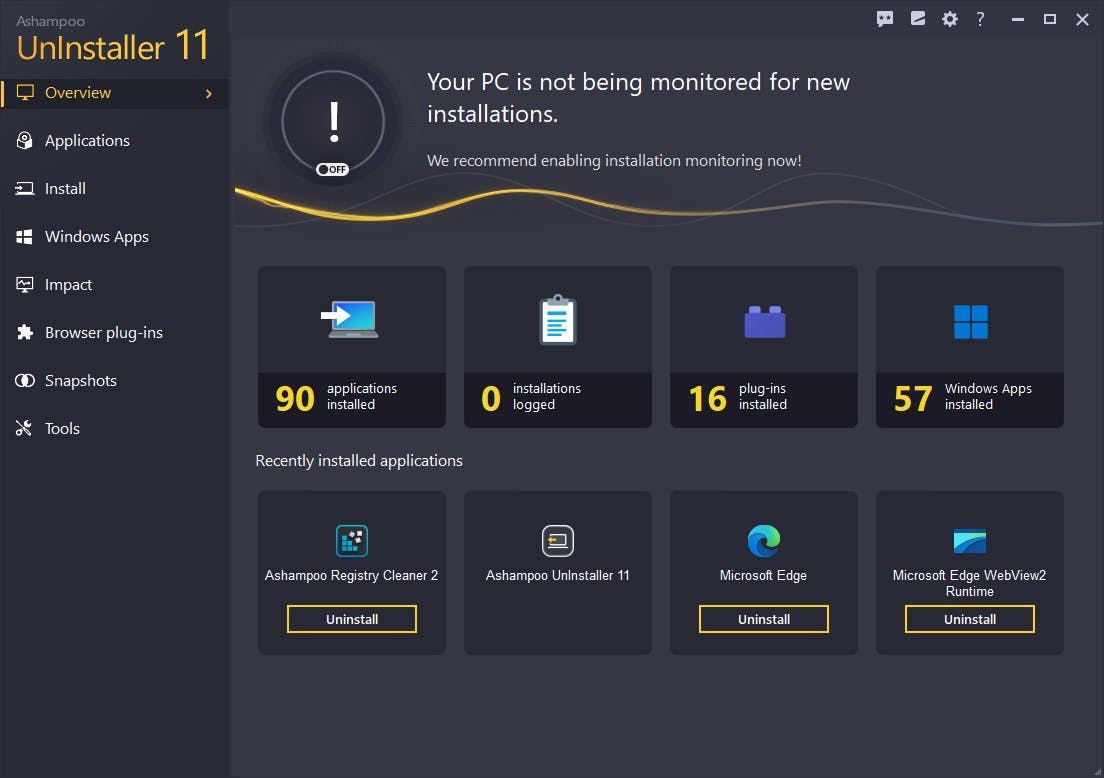Click the Microsoft Edge logo icon
The width and height of the screenshot is (1104, 778).
[x=764, y=541]
